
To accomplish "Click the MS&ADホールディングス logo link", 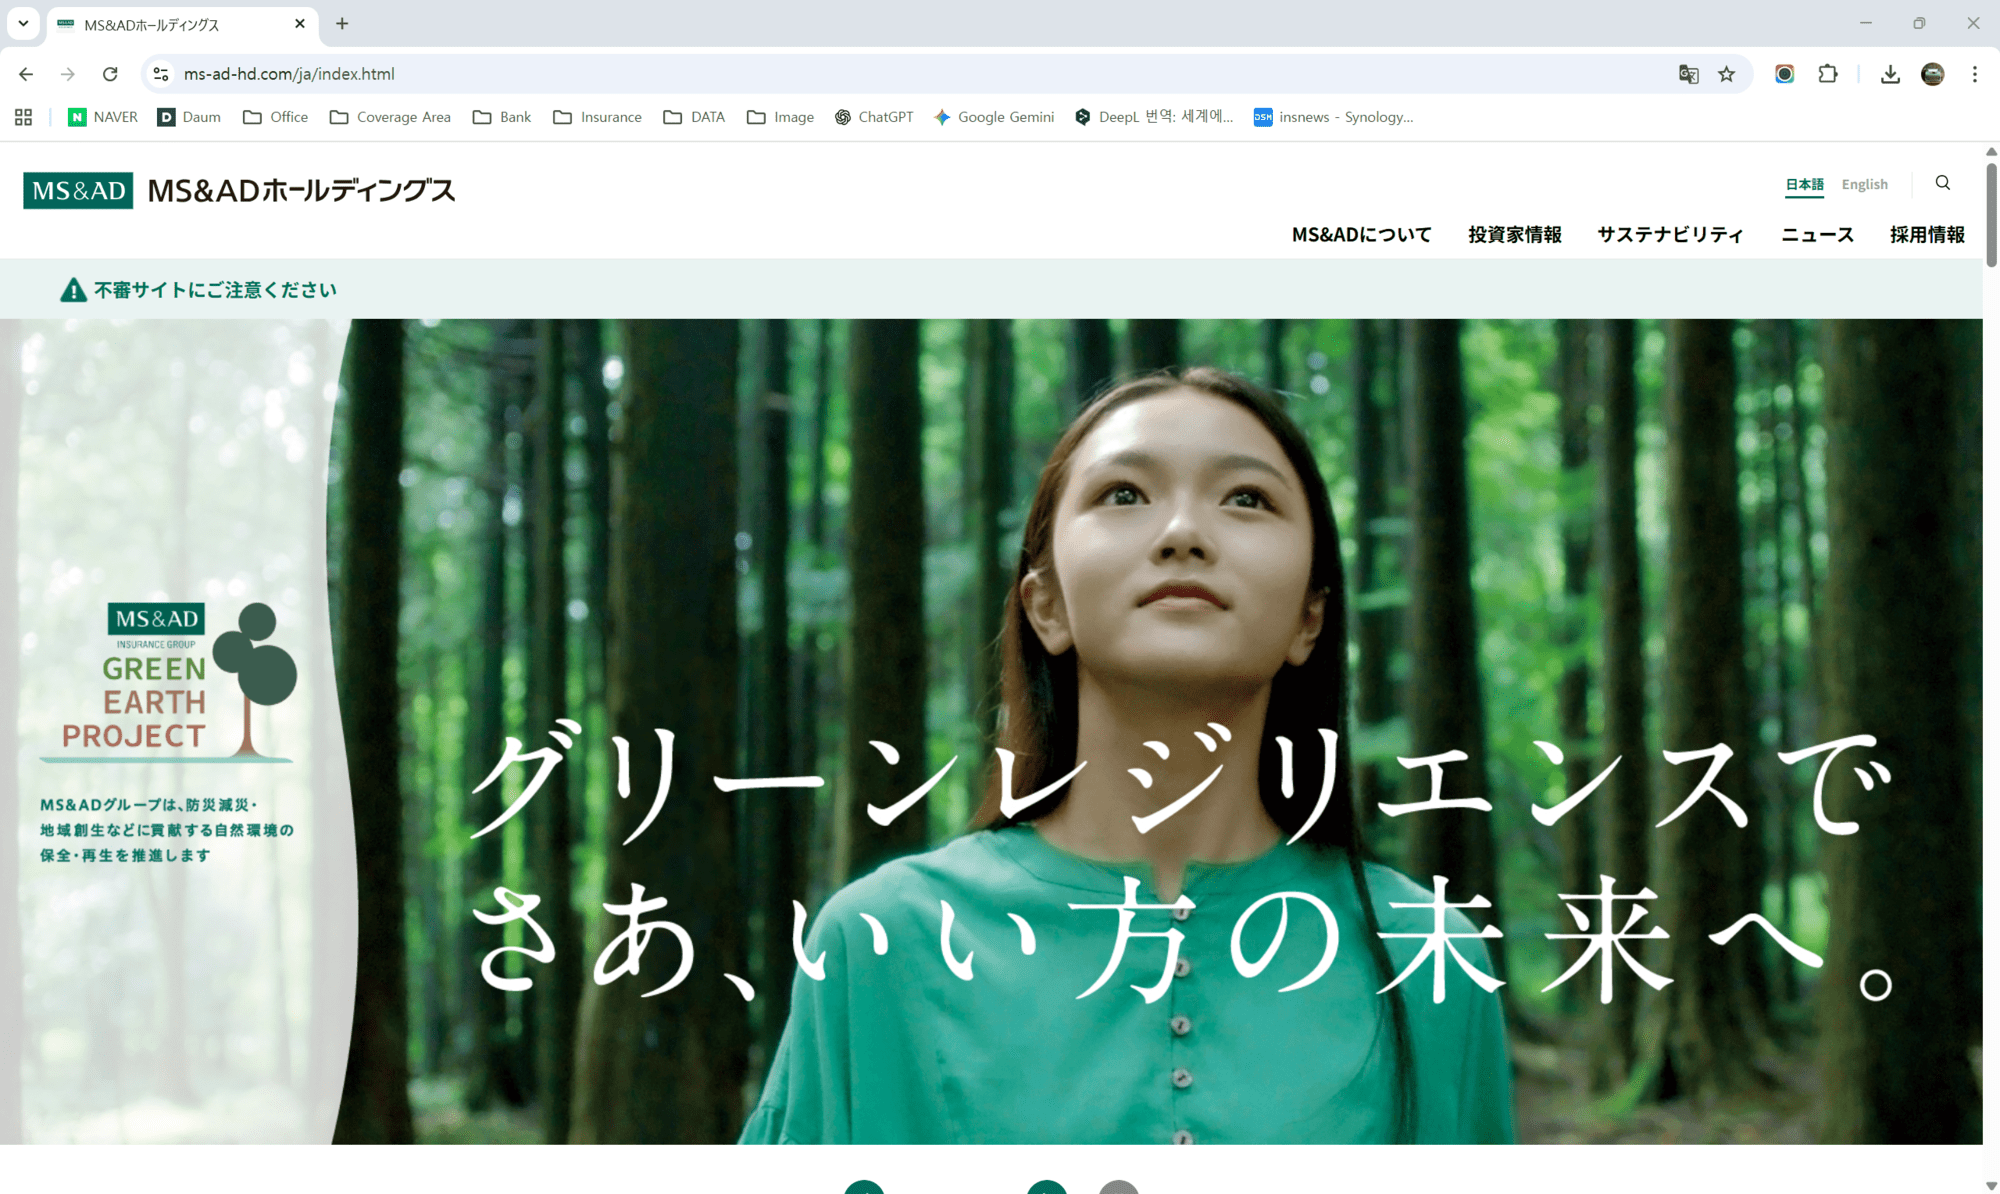I will tap(239, 190).
